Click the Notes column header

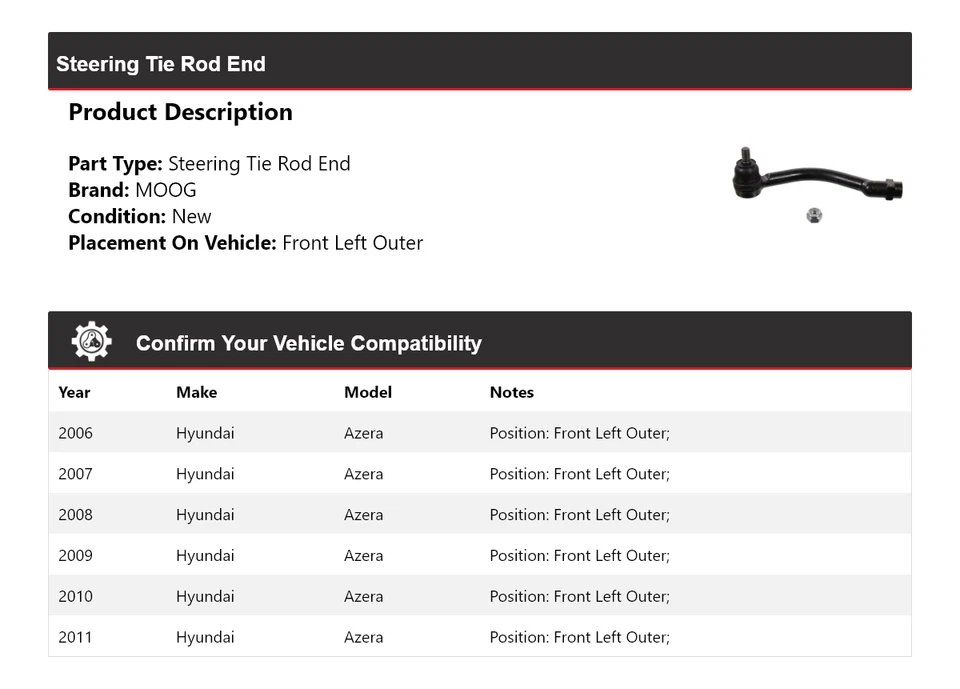(x=511, y=392)
